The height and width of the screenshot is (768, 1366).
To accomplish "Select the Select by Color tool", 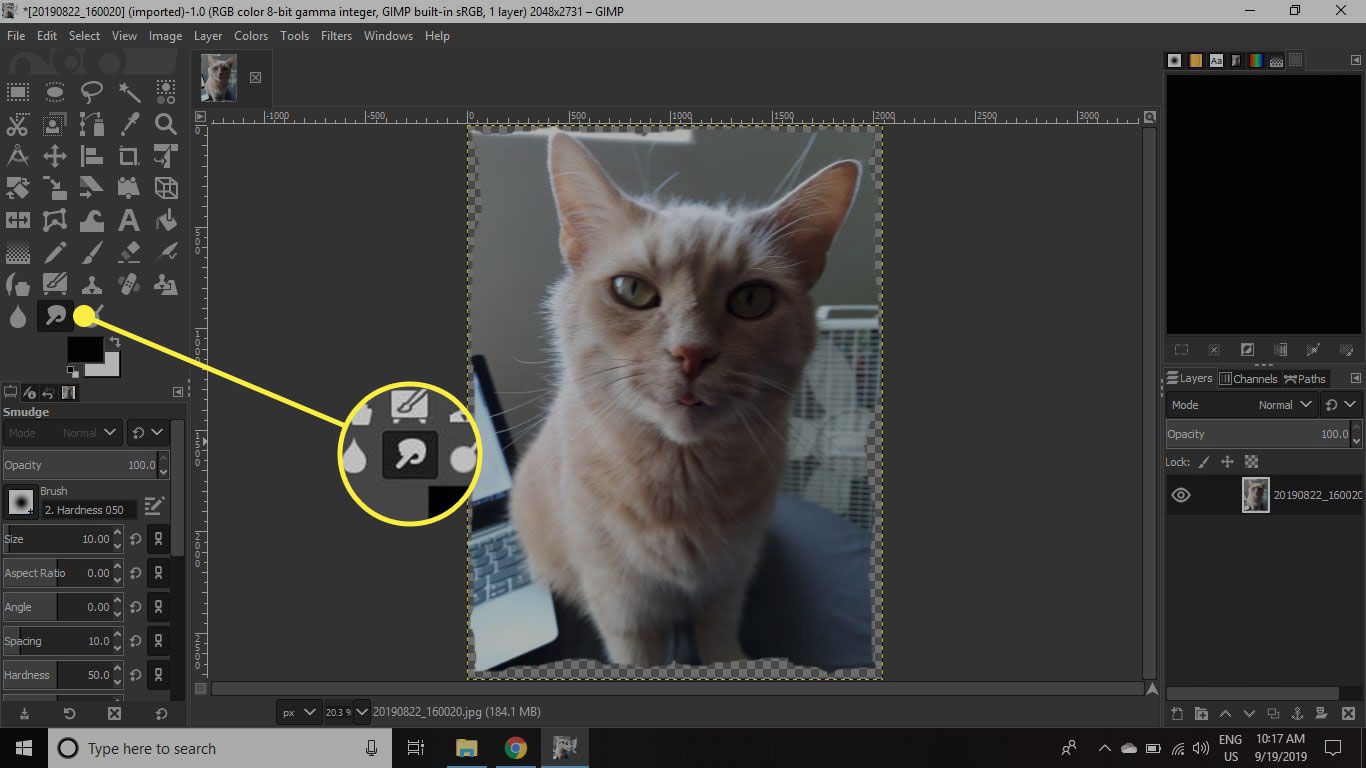I will click(x=166, y=93).
